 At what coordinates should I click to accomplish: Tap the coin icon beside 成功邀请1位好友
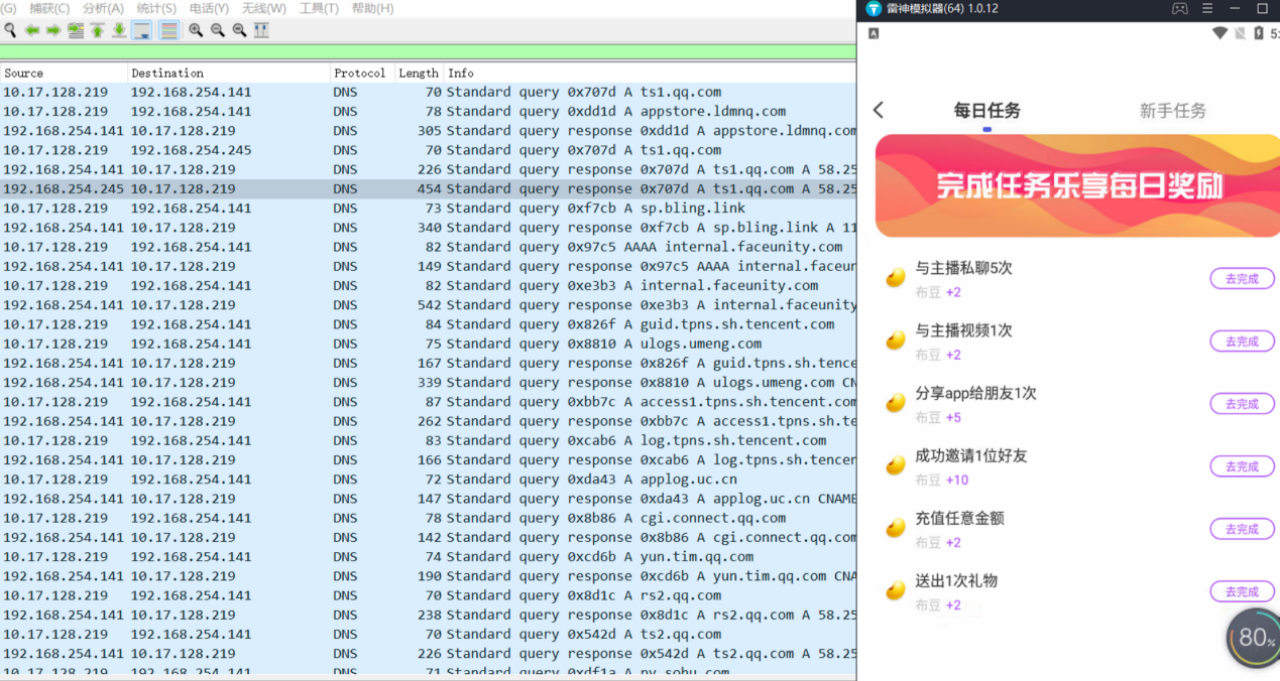click(896, 465)
